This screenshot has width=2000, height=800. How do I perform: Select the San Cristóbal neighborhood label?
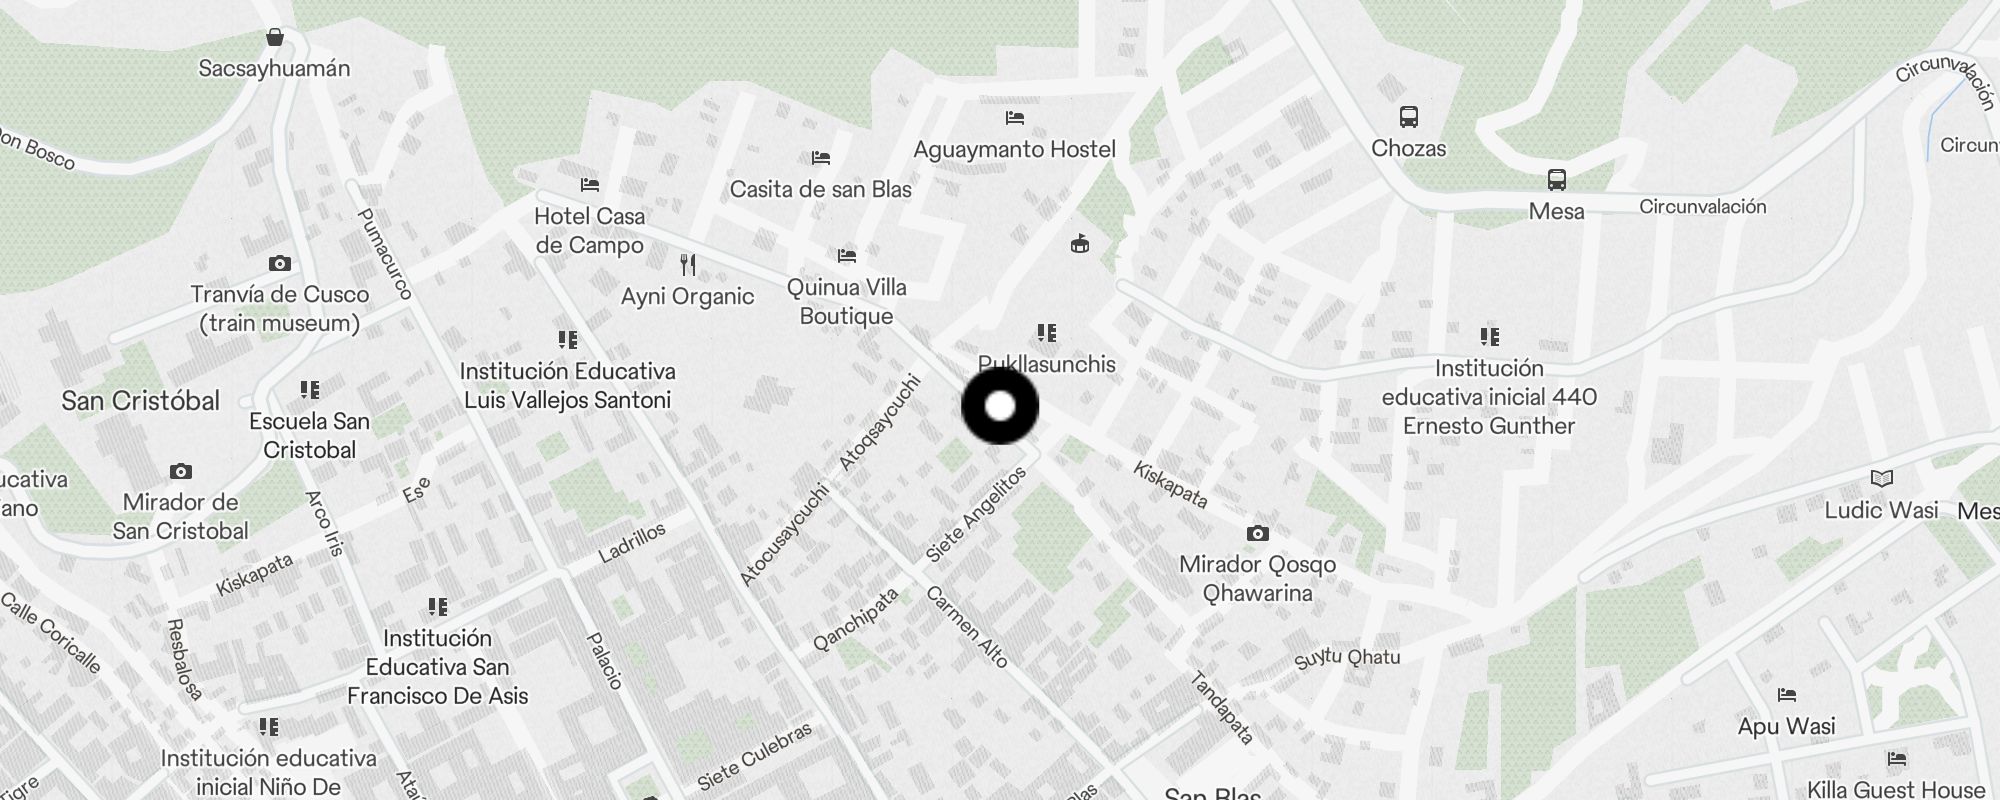coord(141,401)
